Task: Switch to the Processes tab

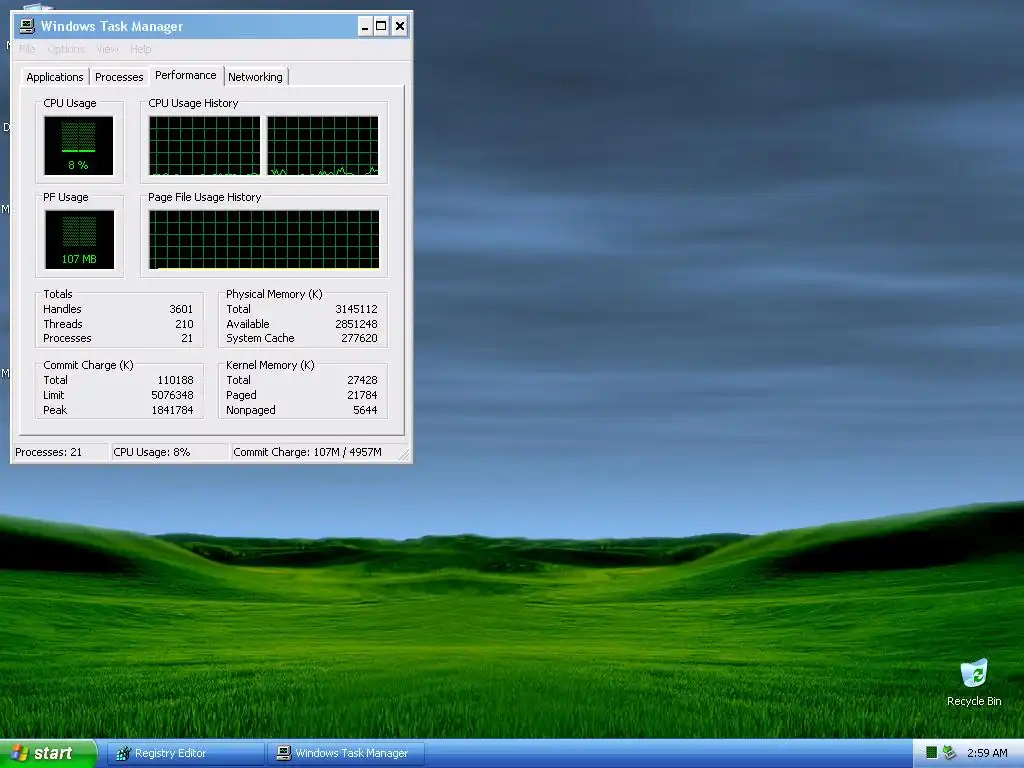Action: click(119, 77)
